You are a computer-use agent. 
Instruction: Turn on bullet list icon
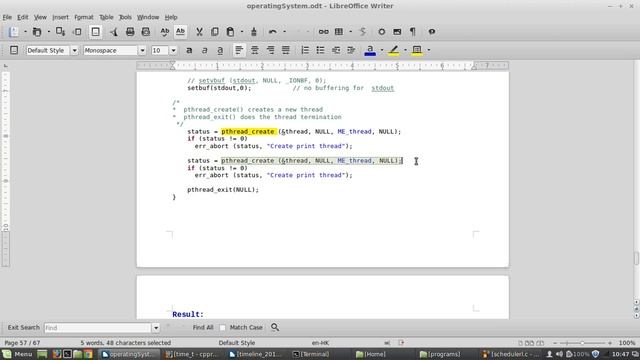(320, 50)
